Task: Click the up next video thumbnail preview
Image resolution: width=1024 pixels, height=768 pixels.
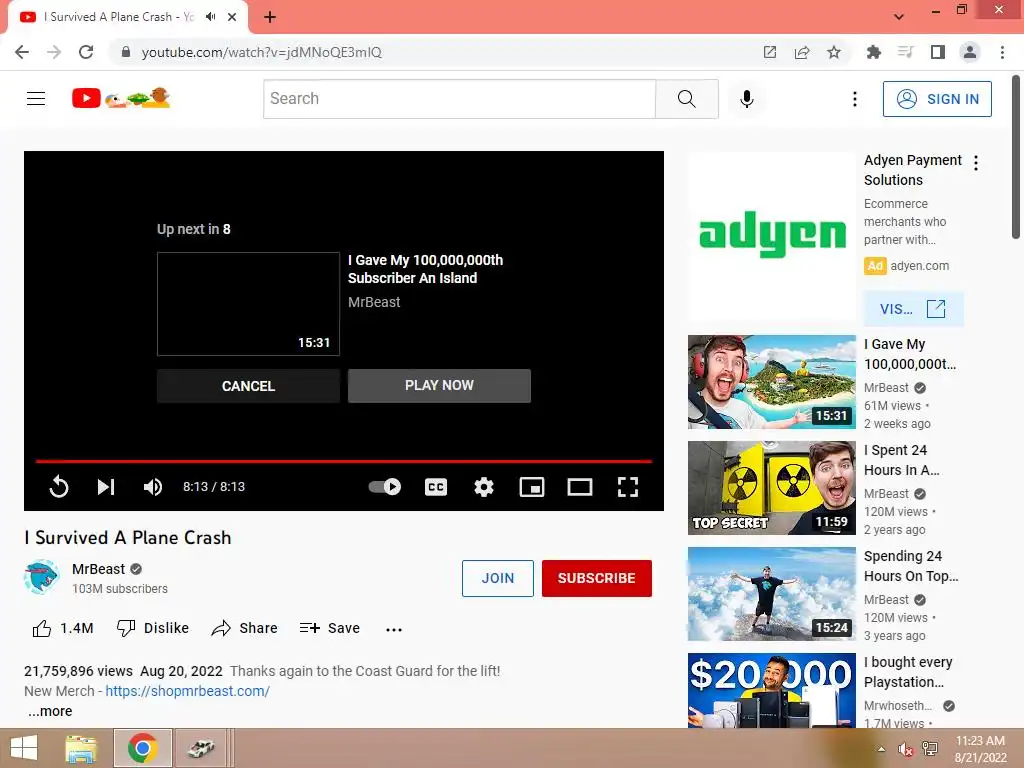Action: point(248,304)
